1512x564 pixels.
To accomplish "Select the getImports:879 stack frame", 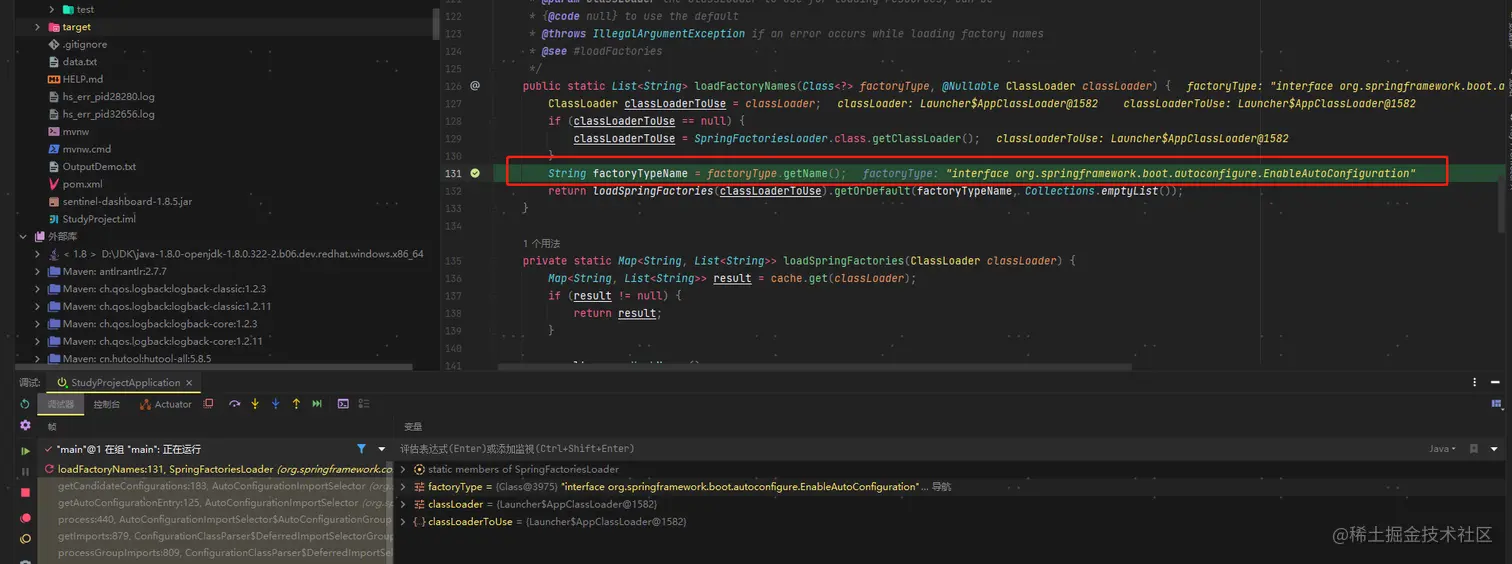I will [x=216, y=536].
